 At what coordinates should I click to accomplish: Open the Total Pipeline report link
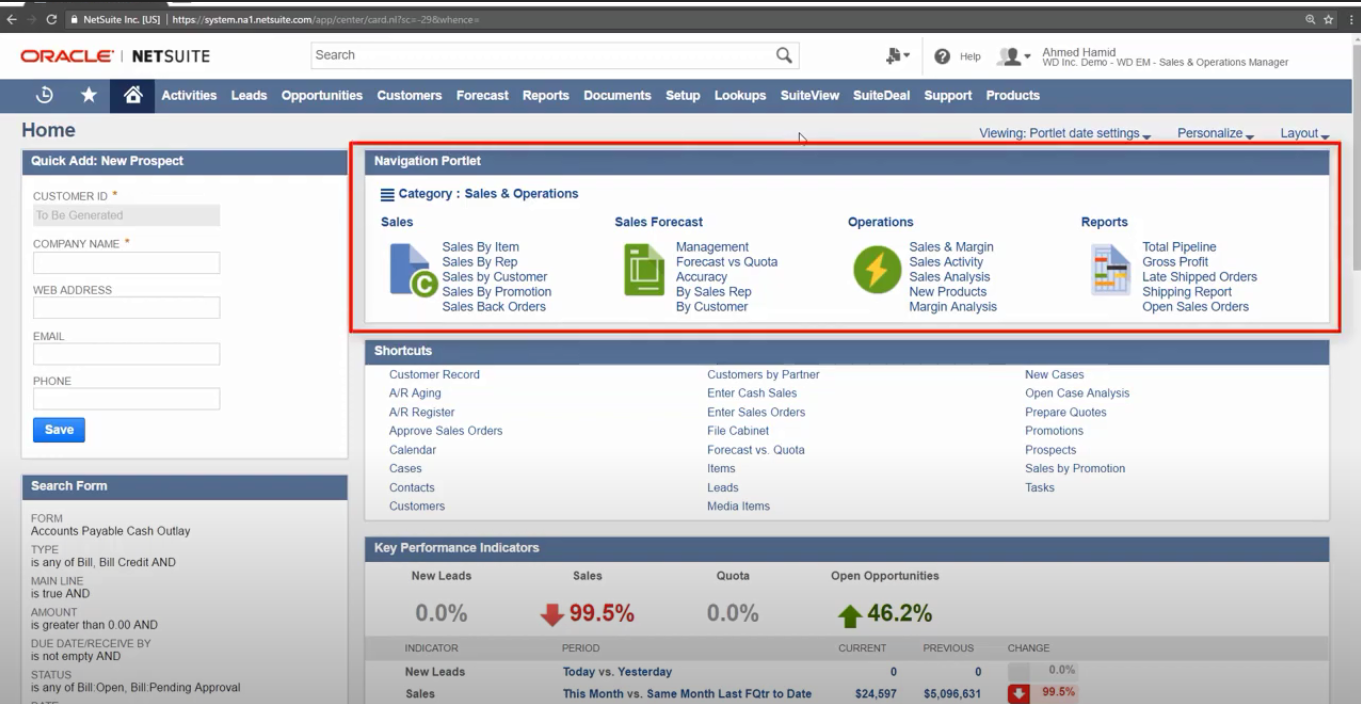(x=1179, y=247)
